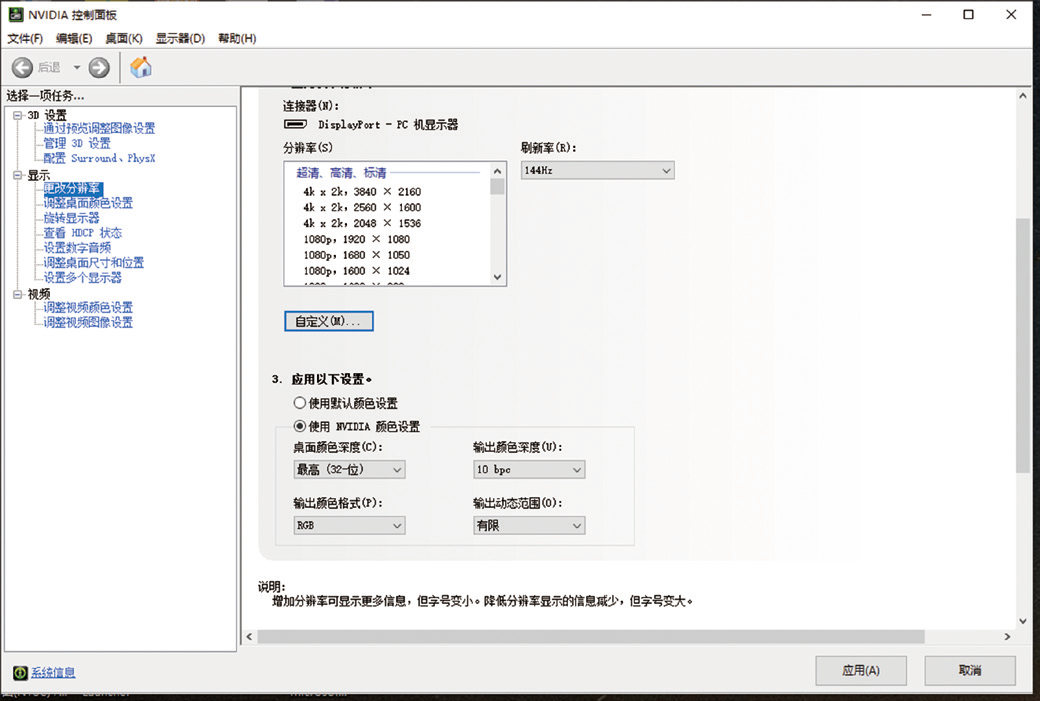Click the DisplayPort connector icon
The width and height of the screenshot is (1040, 701).
(295, 124)
